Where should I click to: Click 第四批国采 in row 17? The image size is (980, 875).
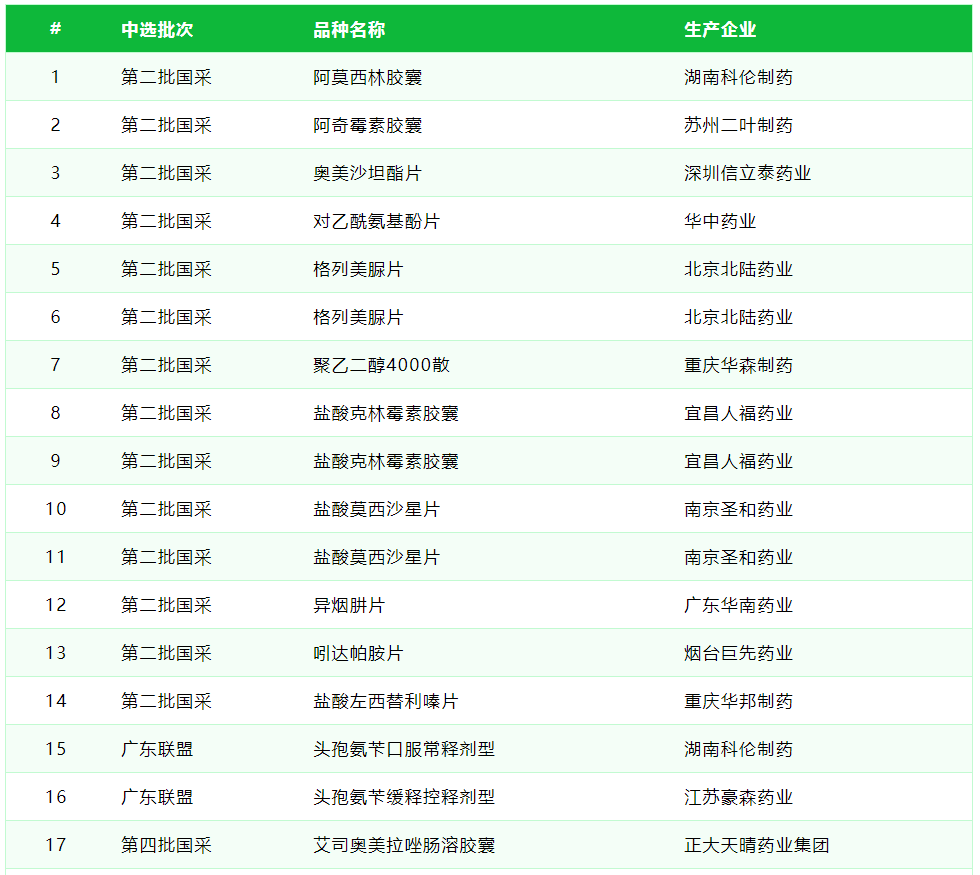[x=166, y=845]
